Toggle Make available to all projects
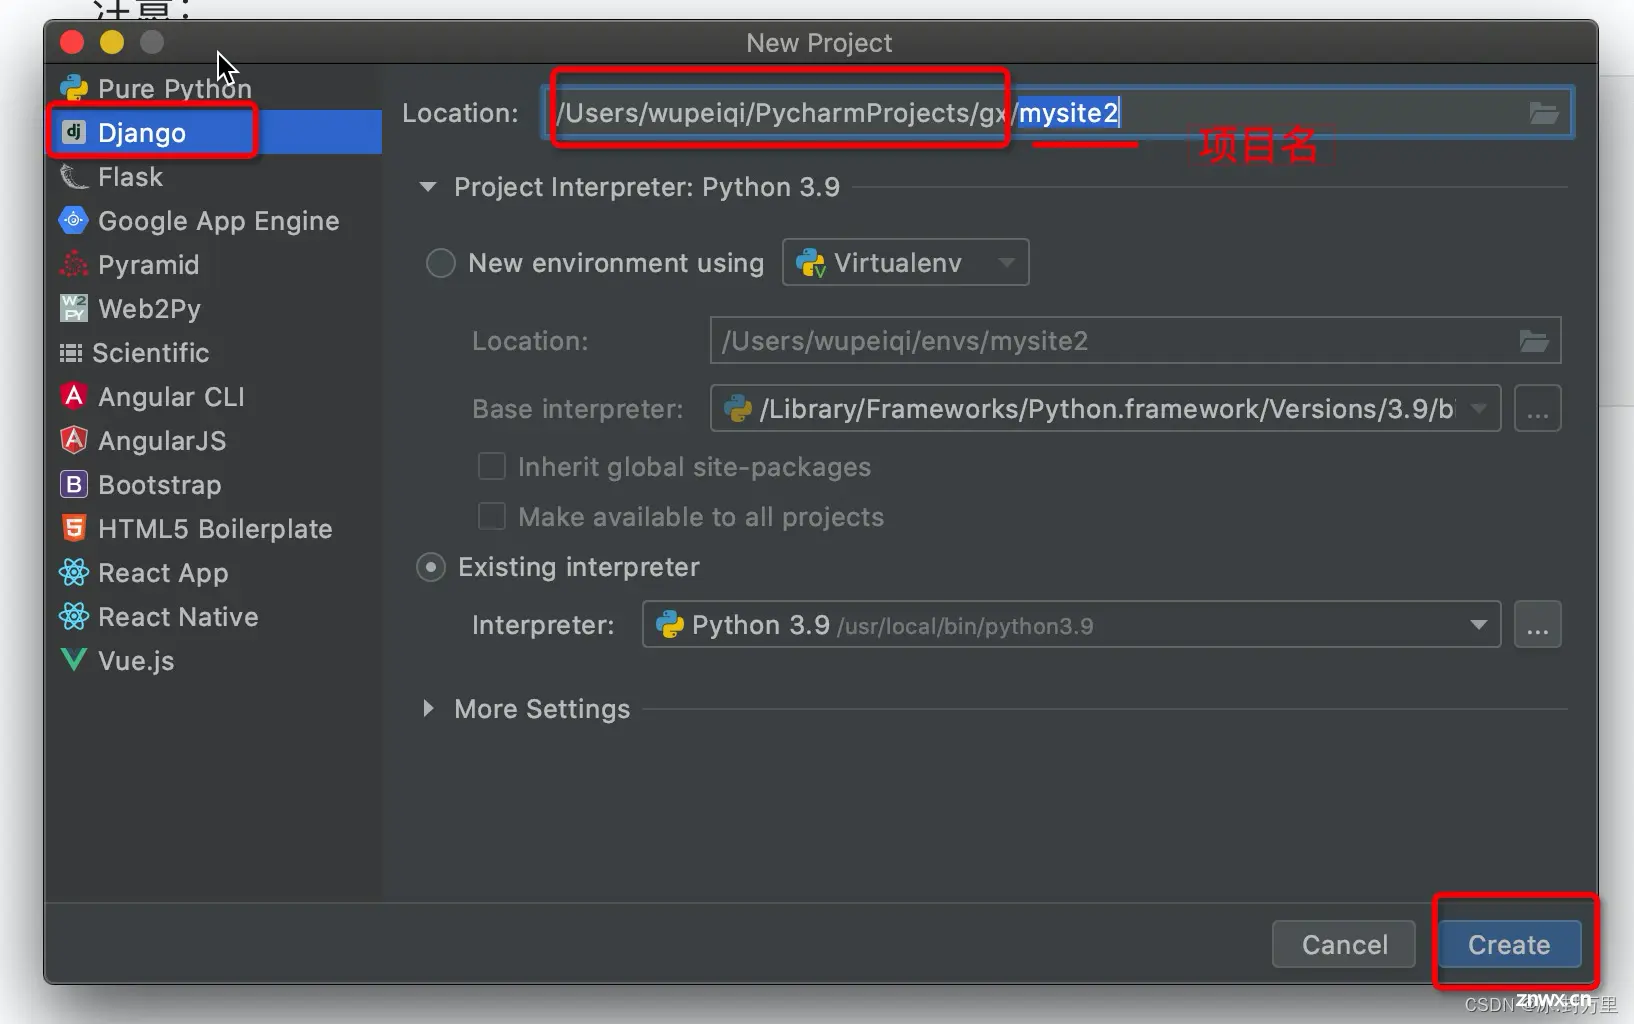 [492, 516]
